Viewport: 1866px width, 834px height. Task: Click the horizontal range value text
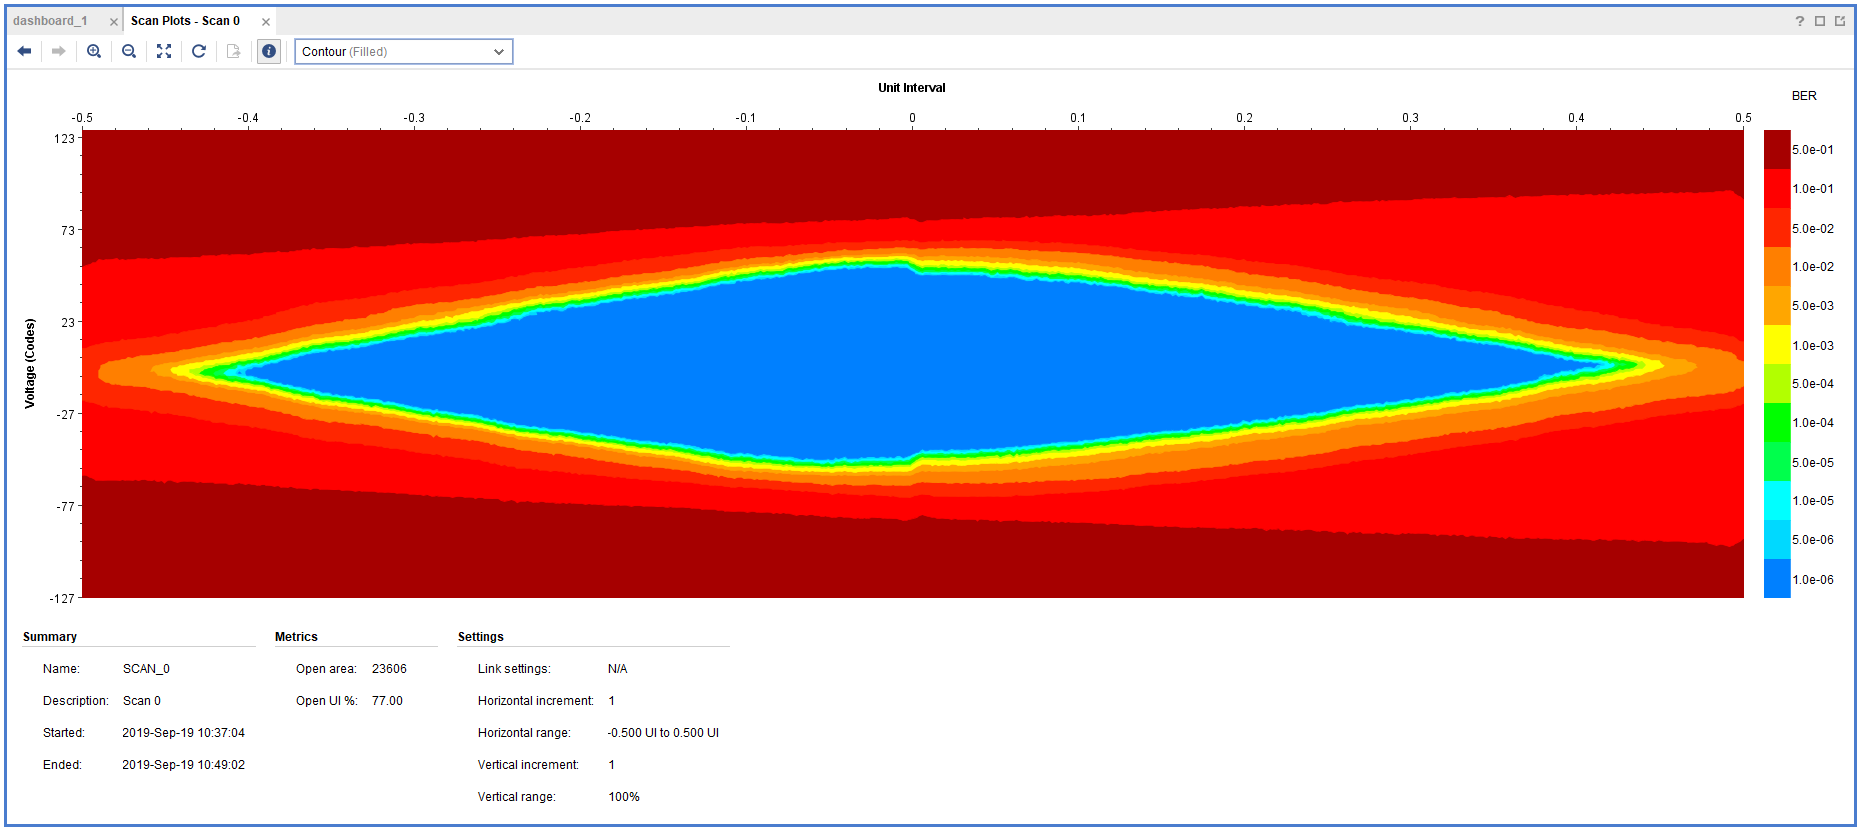(663, 733)
